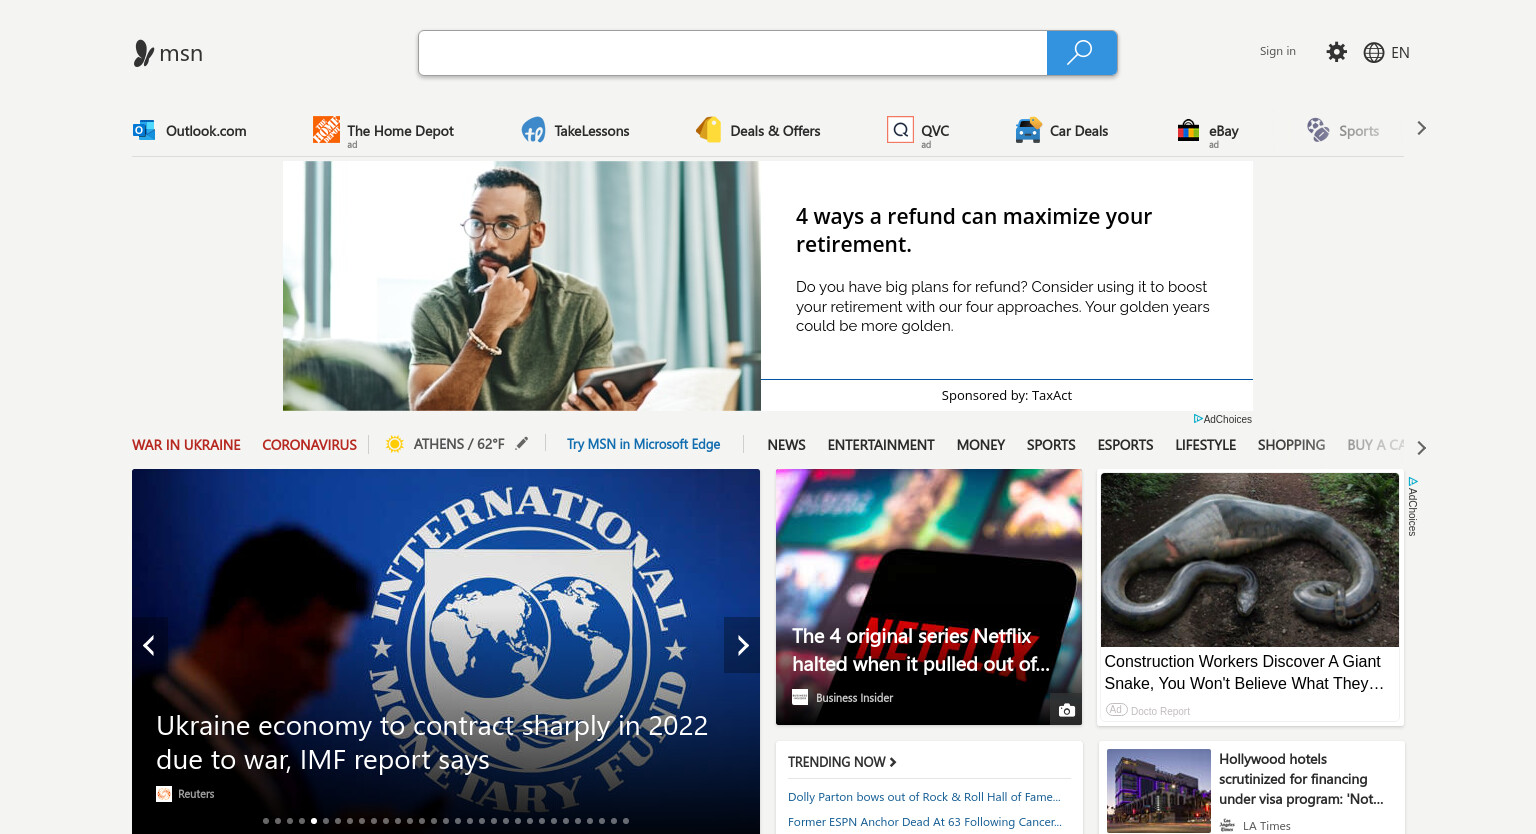Click inside the MSN search box
1536x834 pixels.
733,53
